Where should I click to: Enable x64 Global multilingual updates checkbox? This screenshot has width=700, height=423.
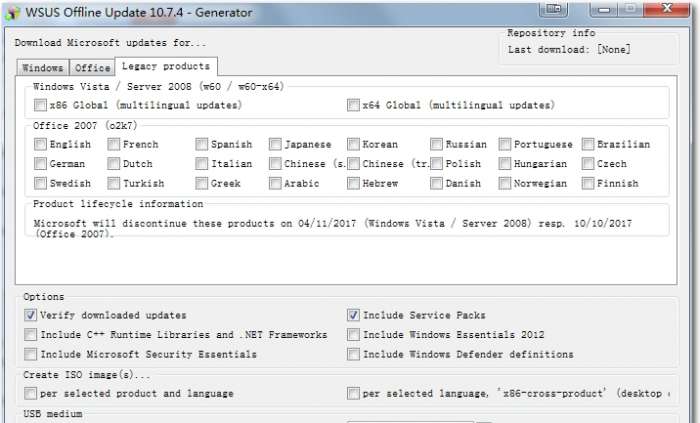point(353,105)
